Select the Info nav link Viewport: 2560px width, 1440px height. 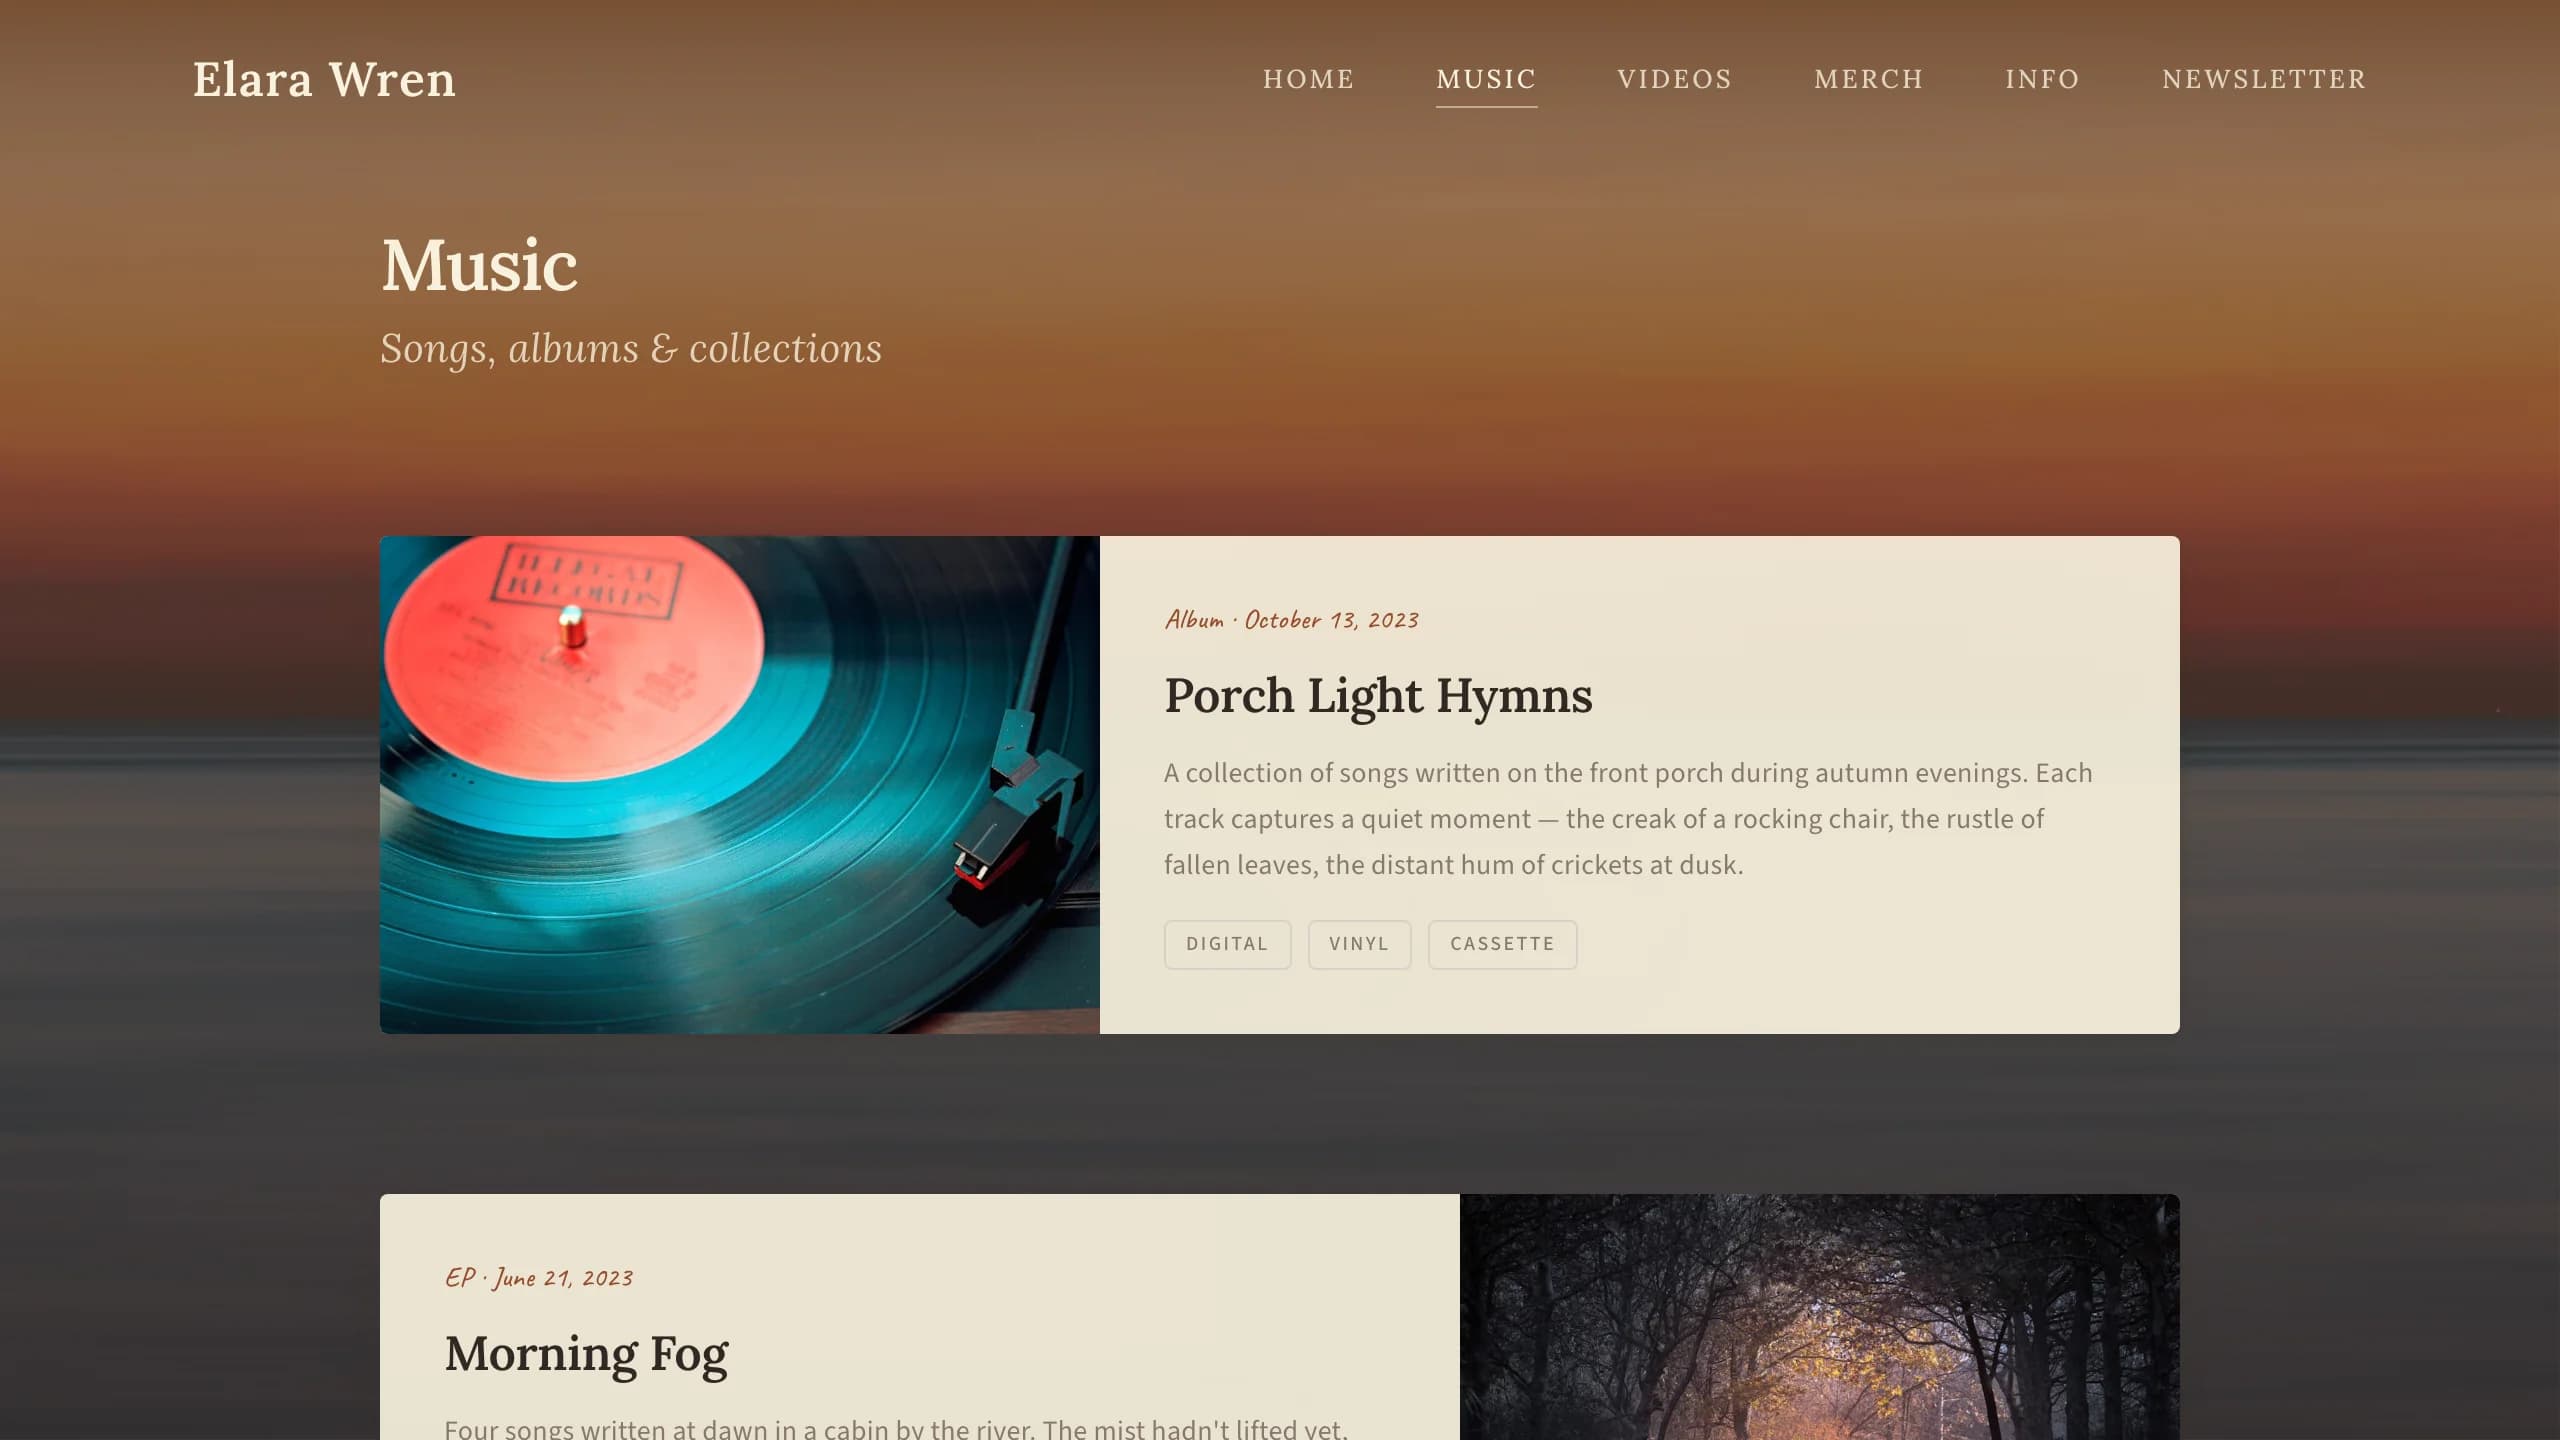click(2042, 79)
